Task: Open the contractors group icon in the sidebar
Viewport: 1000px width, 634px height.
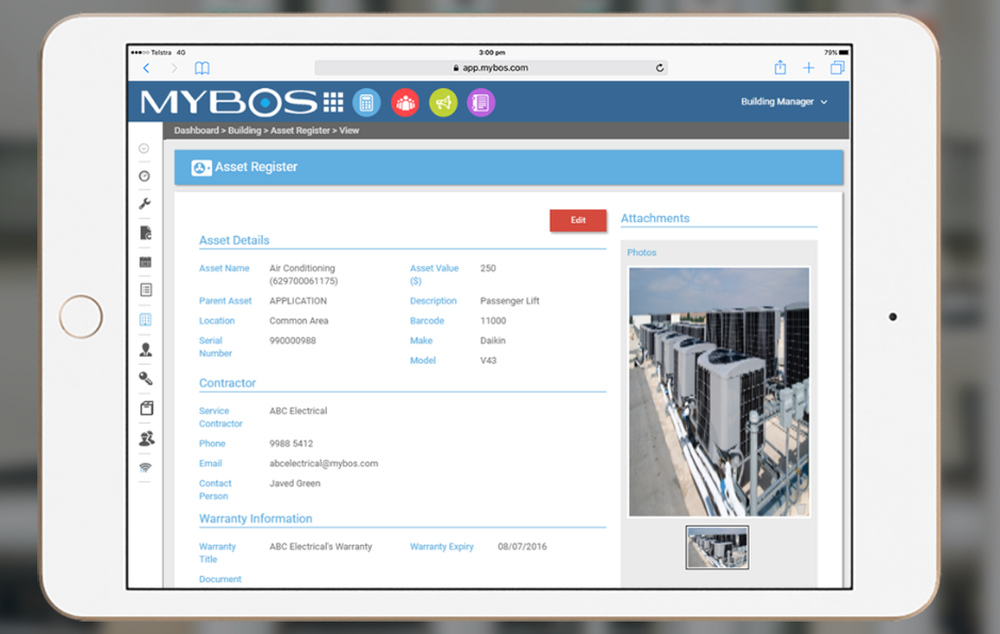Action: pyautogui.click(x=144, y=437)
